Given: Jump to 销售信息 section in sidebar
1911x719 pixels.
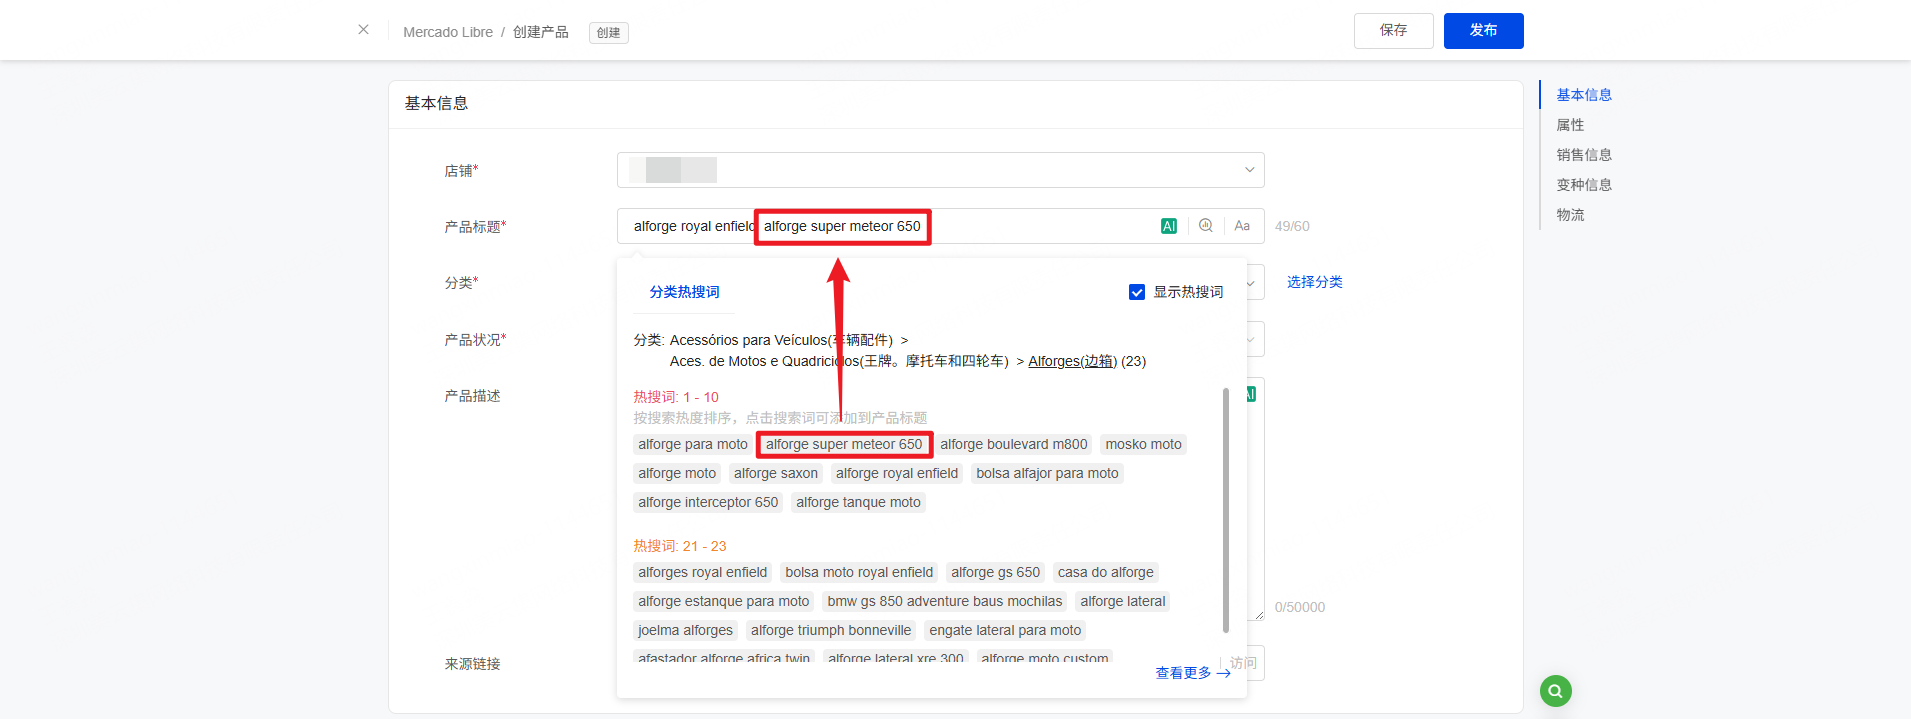Looking at the screenshot, I should click(x=1583, y=155).
